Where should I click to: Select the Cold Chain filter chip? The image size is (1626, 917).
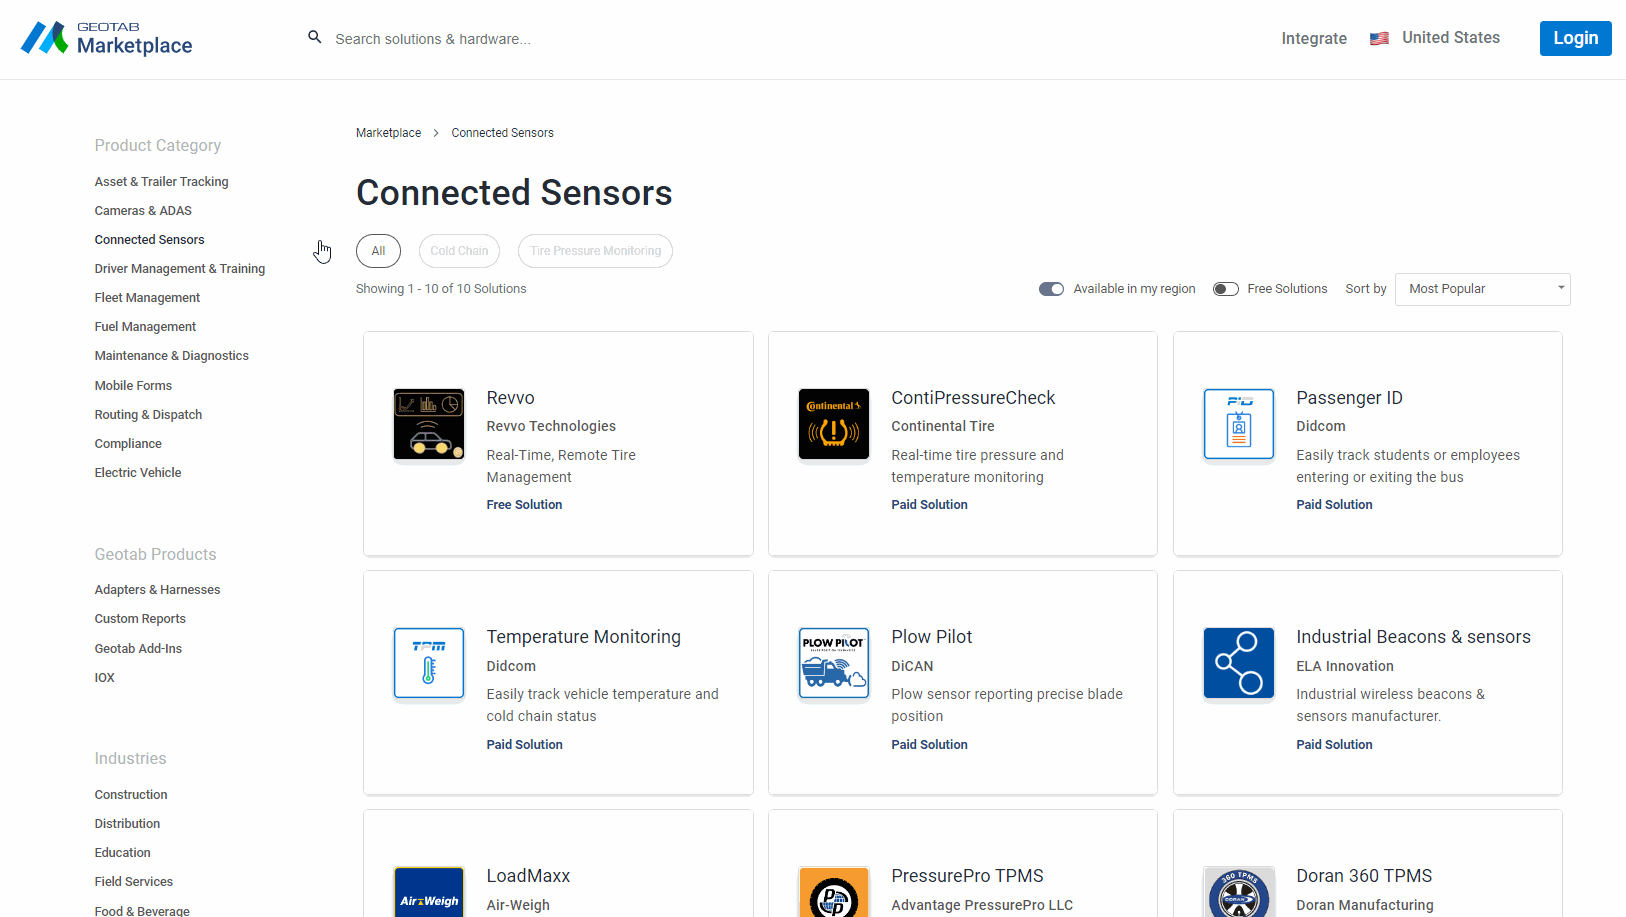pyautogui.click(x=459, y=251)
